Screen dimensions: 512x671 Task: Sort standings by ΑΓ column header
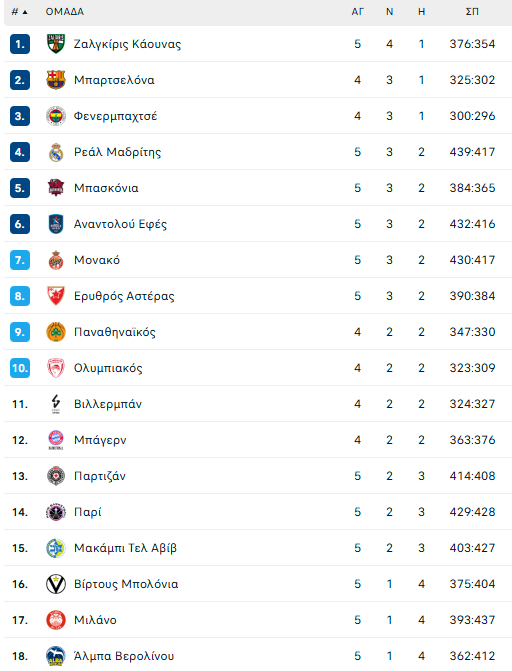[357, 12]
